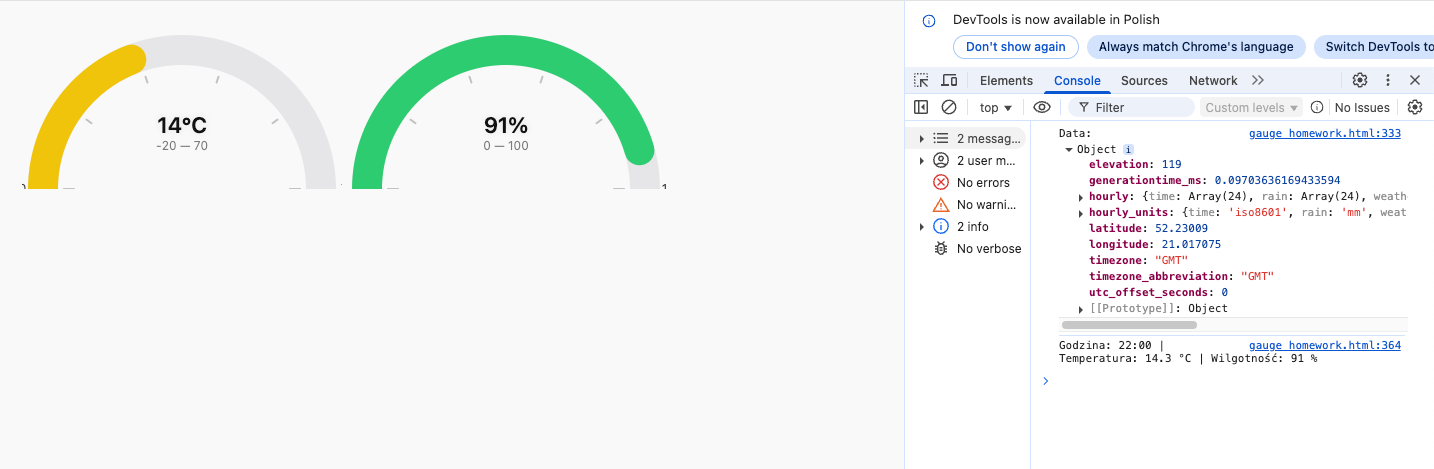1434x469 pixels.
Task: Expand the 2 messages sidebar group
Action: click(921, 139)
